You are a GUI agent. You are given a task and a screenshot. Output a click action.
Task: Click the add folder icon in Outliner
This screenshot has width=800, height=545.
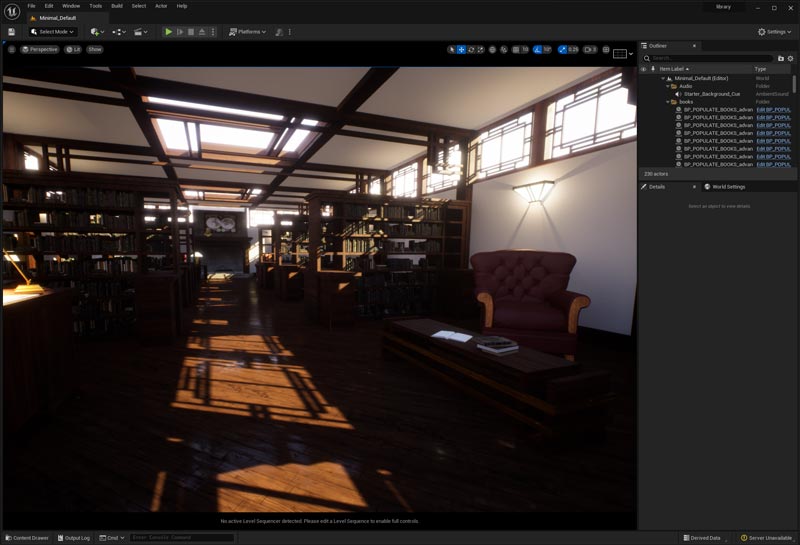781,58
